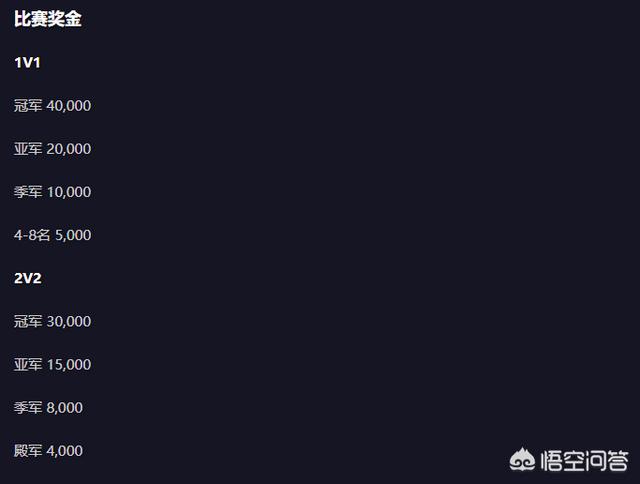
Task: Select the 2V2 section heading
Action: click(28, 278)
